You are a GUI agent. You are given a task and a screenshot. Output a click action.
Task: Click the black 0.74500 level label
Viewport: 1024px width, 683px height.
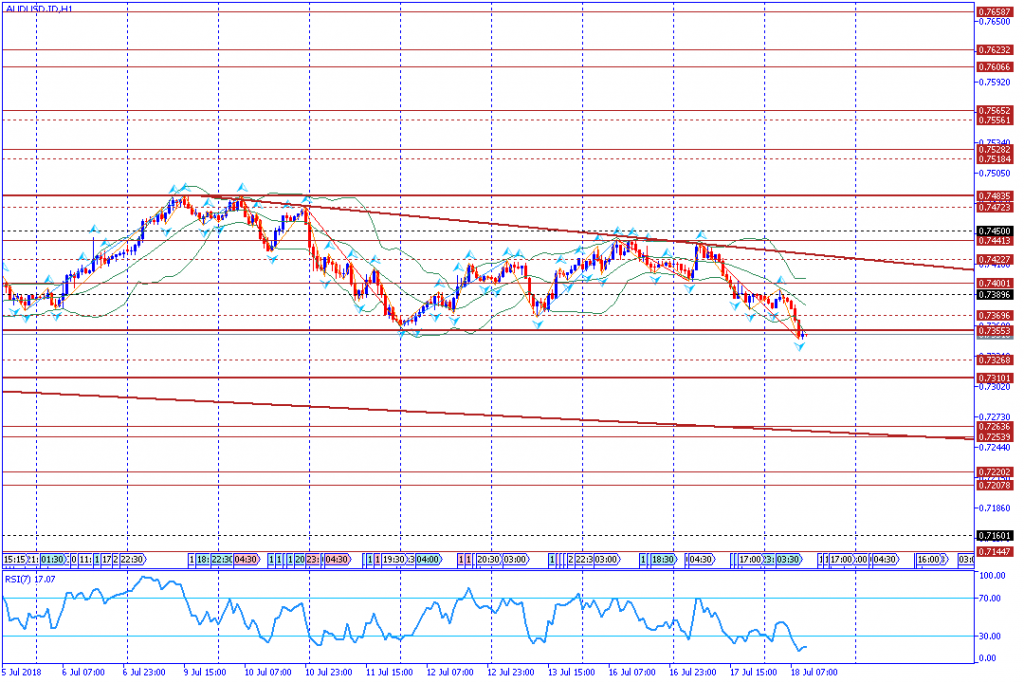tap(995, 231)
